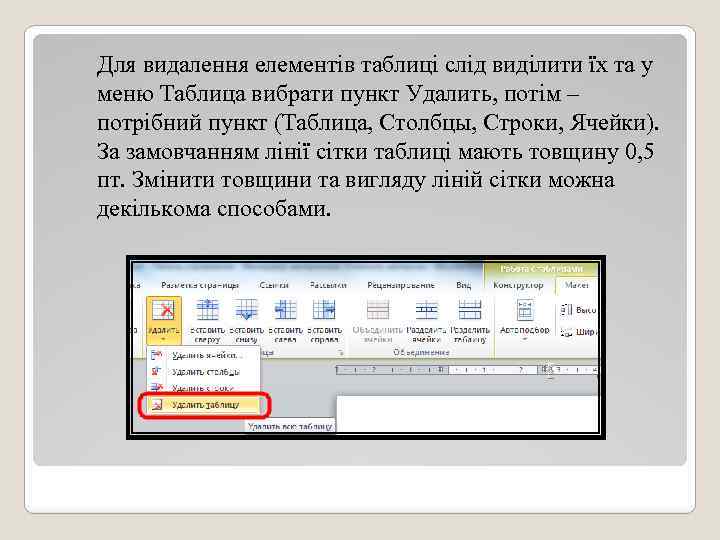Click the Объединение group label
Screen dimensions: 720x540
[x=421, y=352]
